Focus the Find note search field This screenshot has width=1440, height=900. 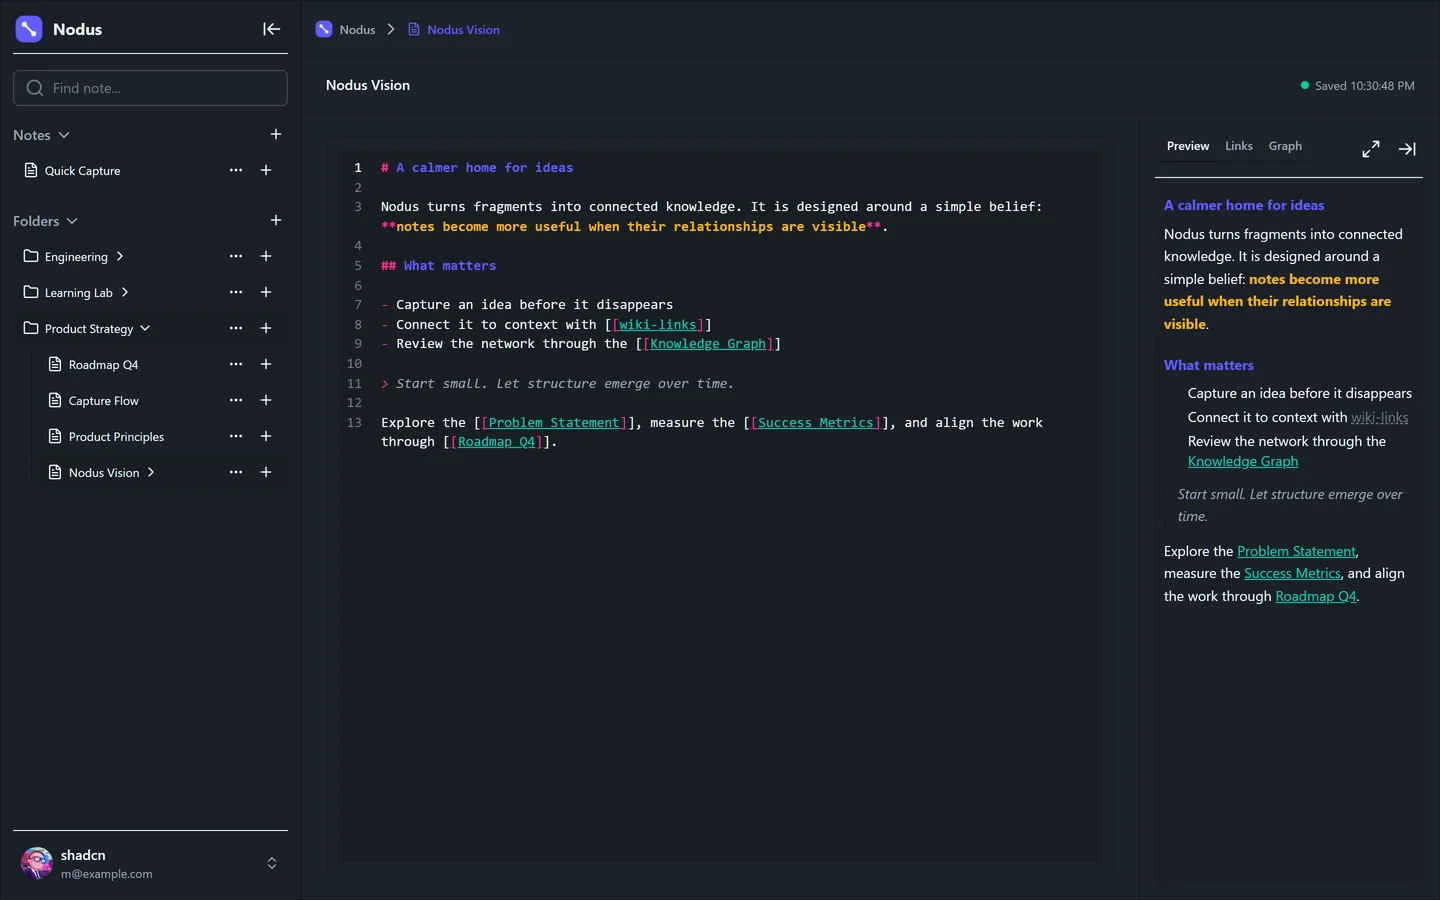pyautogui.click(x=150, y=88)
